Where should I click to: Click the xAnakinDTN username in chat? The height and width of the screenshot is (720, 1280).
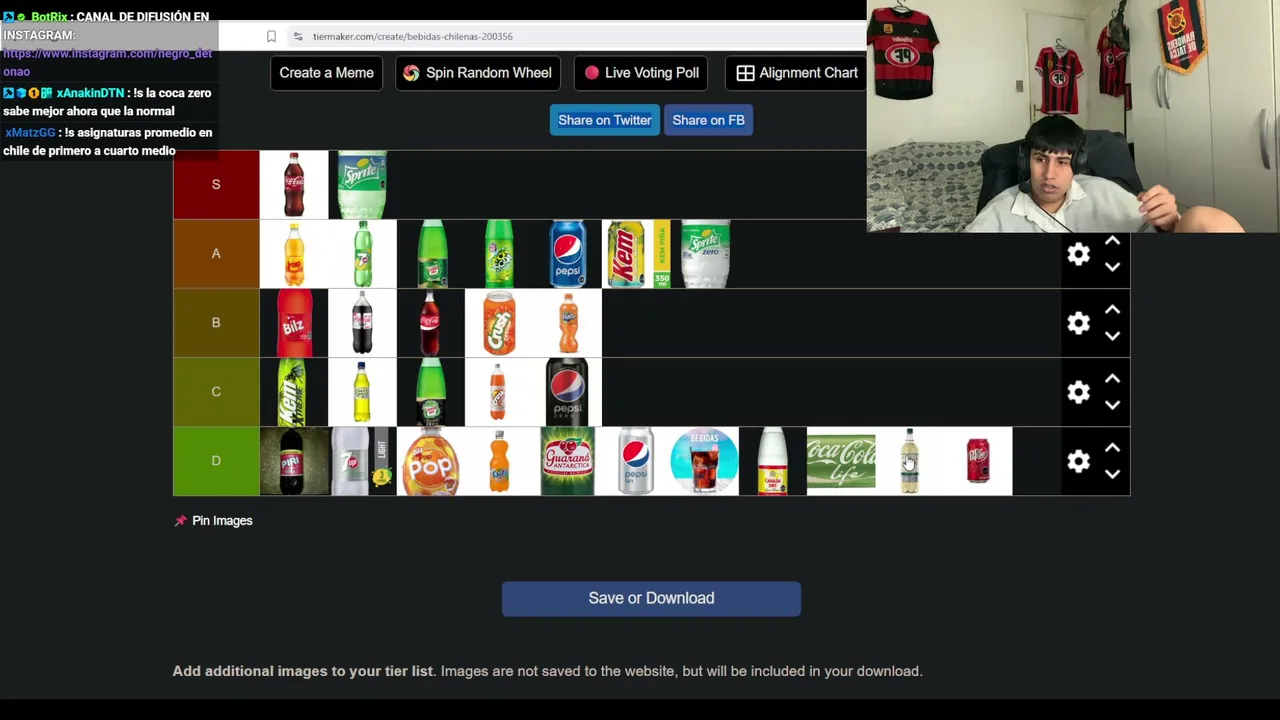(90, 93)
